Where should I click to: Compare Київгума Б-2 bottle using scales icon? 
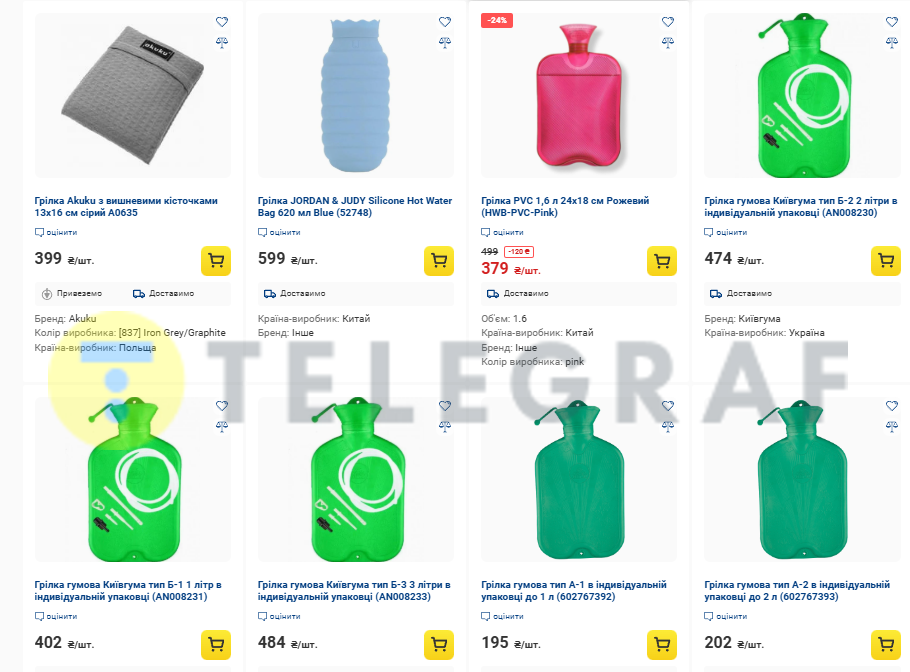click(x=891, y=42)
